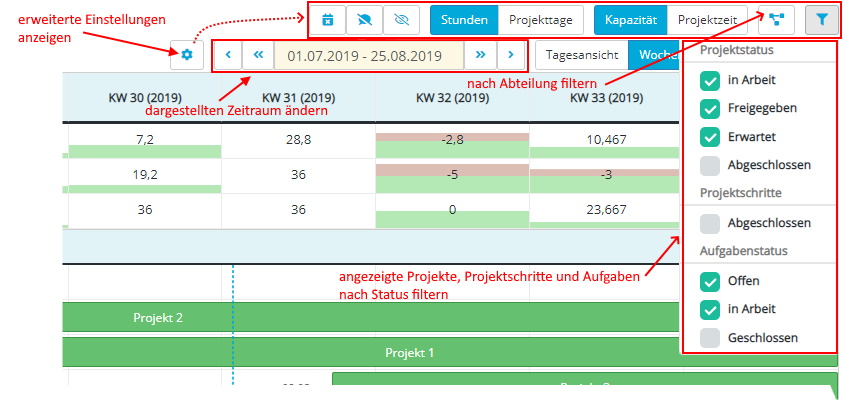Toggle the crossed-out eye visibility icon
The width and height of the screenshot is (845, 409).
tap(401, 20)
